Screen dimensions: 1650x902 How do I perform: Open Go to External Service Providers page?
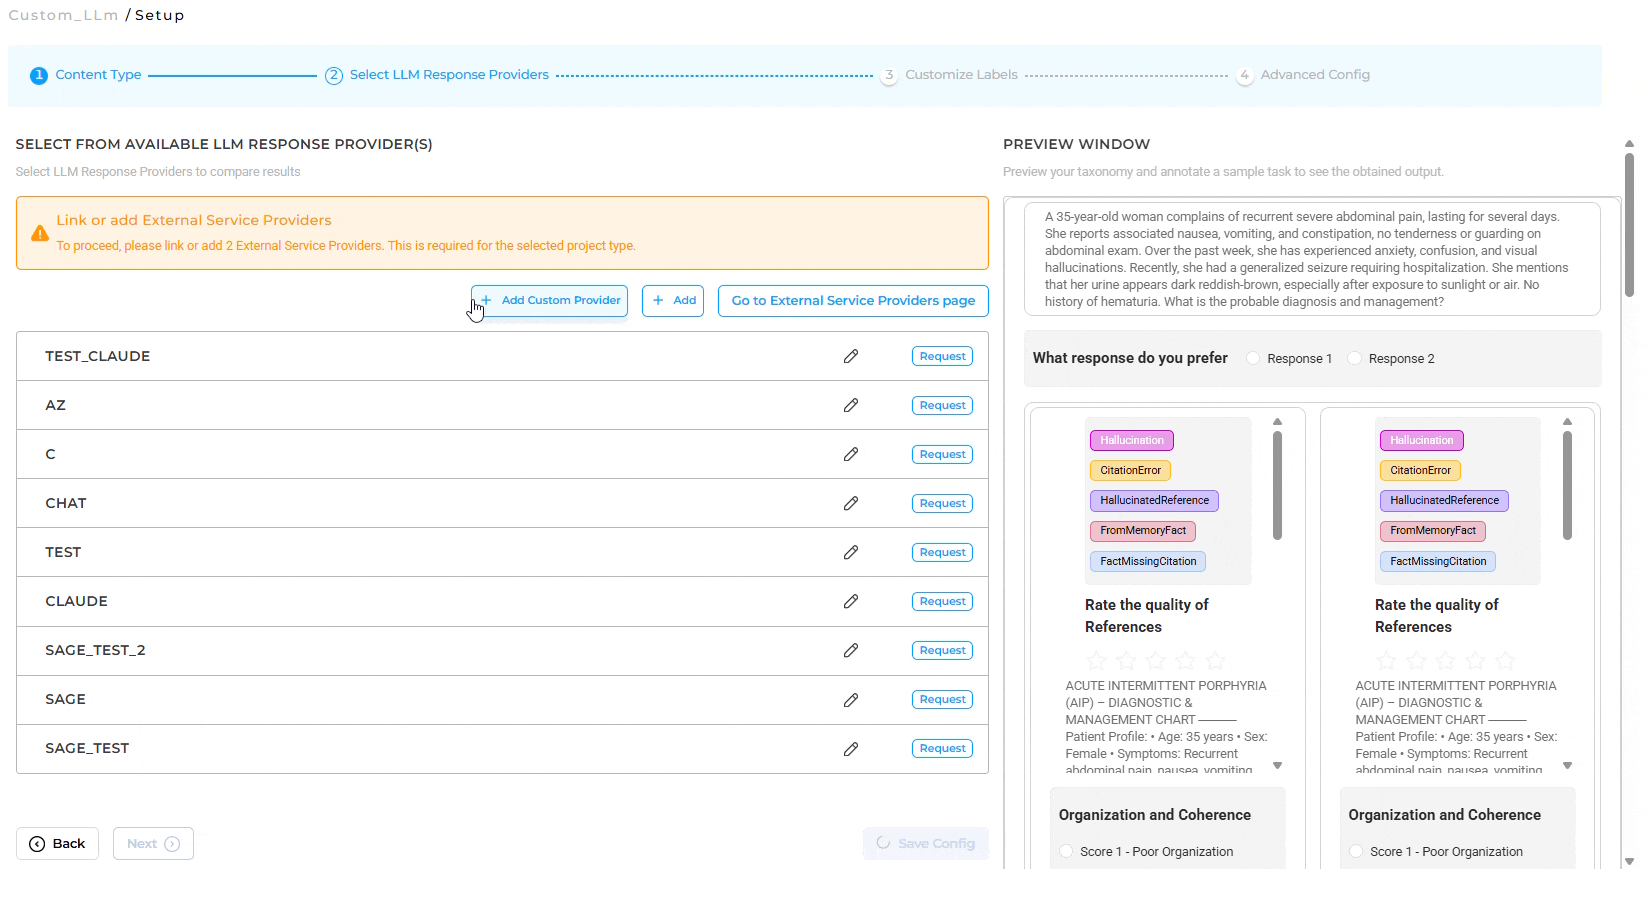(853, 300)
